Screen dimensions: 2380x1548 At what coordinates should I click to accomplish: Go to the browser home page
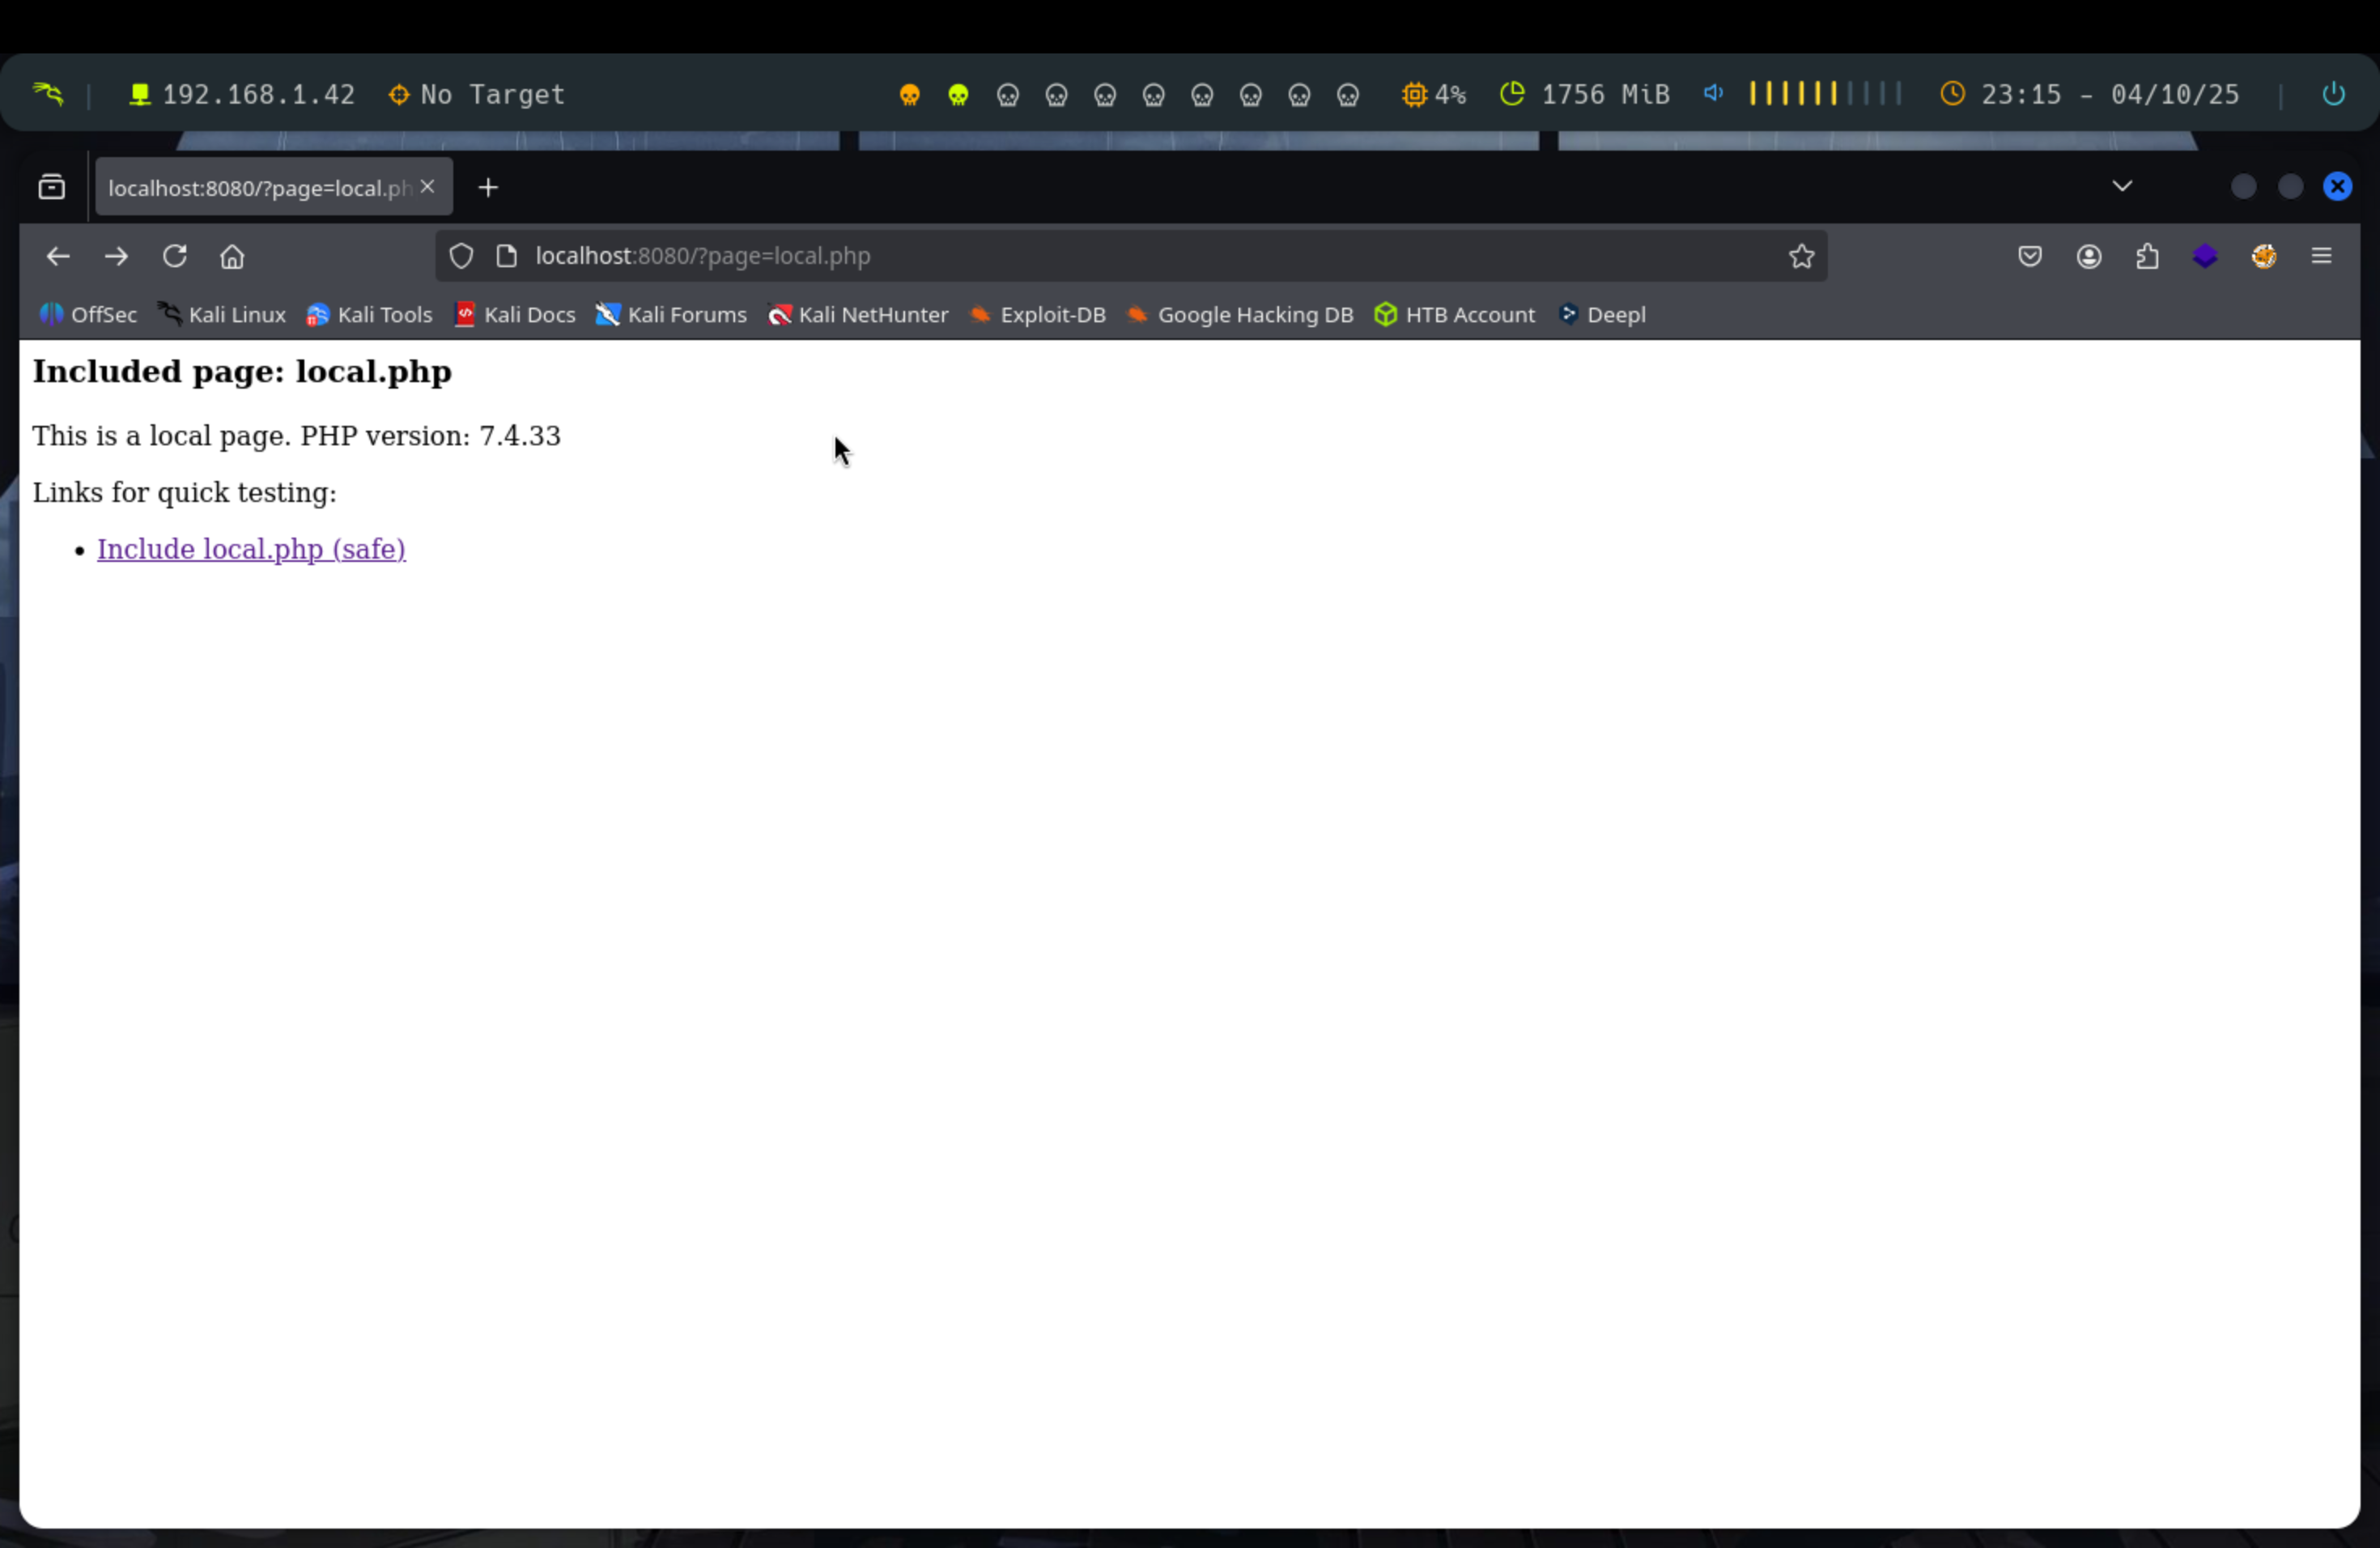232,257
